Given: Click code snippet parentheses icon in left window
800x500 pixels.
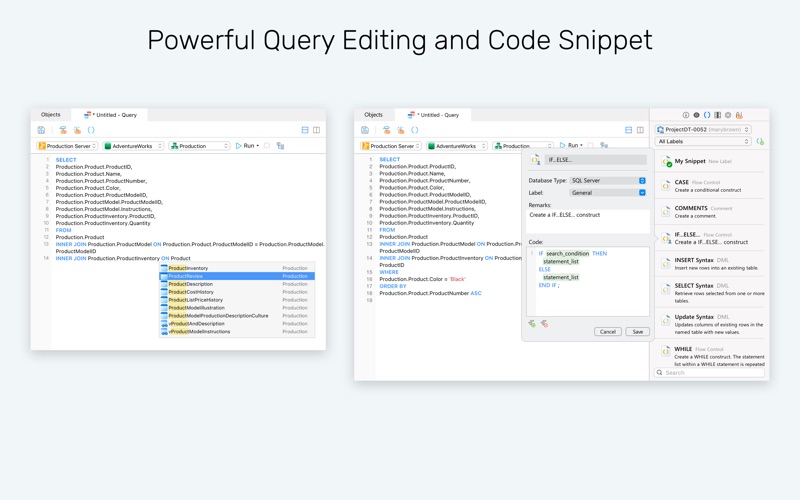Looking at the screenshot, I should pos(91,130).
